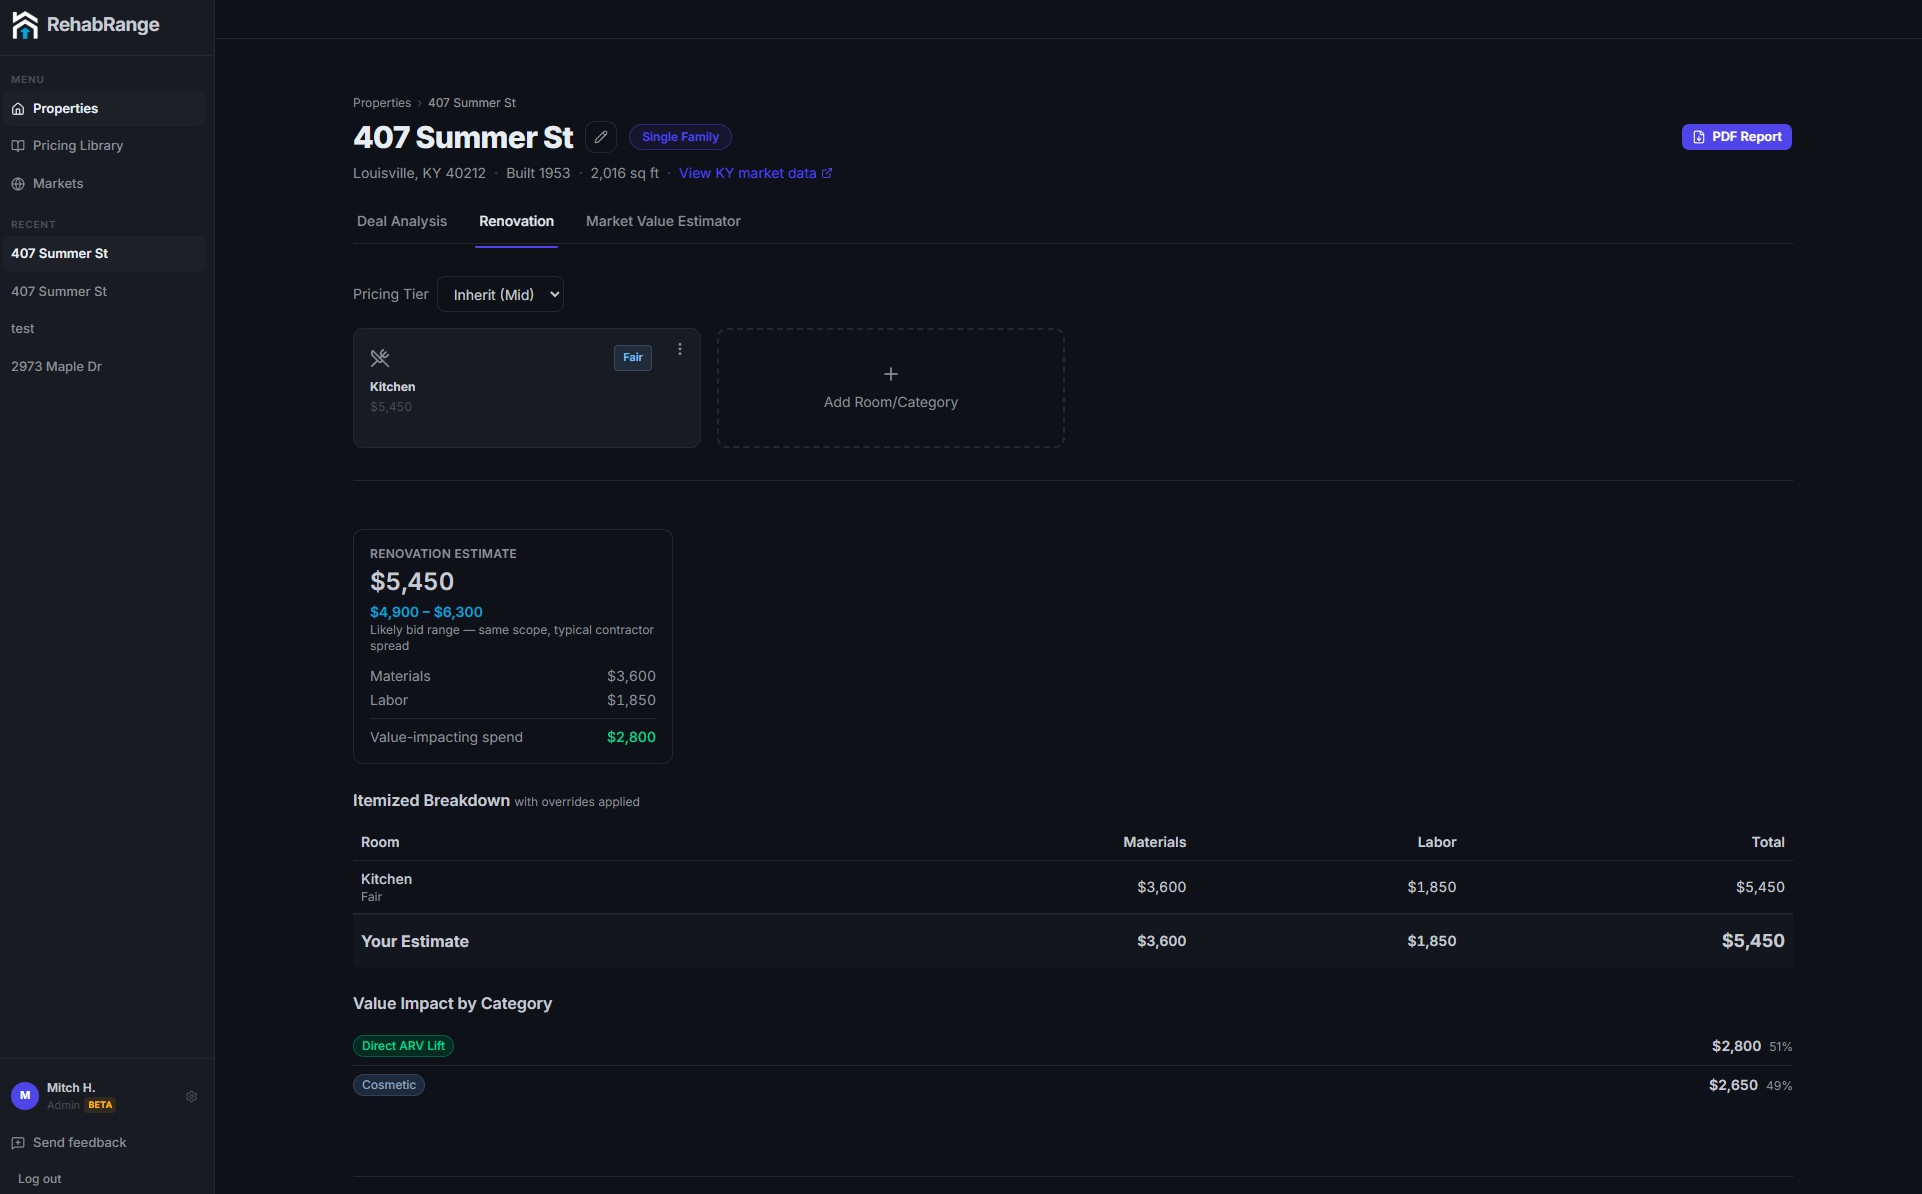Image resolution: width=1922 pixels, height=1194 pixels.
Task: Click Add Room/Category tile
Action: point(891,388)
